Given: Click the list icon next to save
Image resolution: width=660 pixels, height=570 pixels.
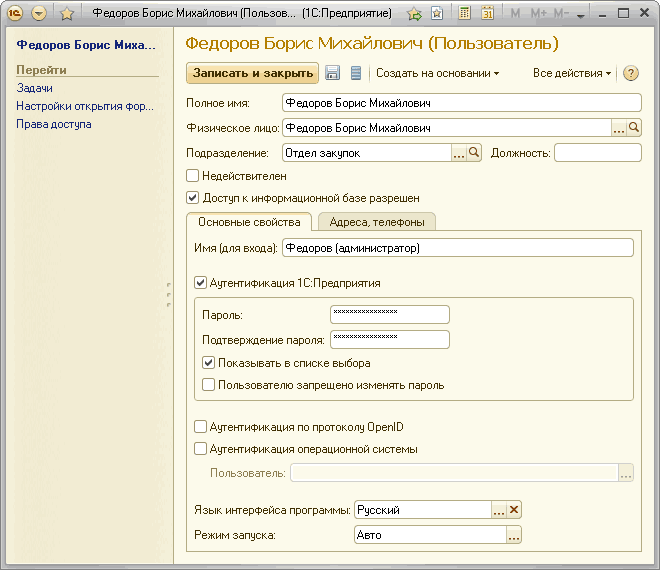Looking at the screenshot, I should click(355, 73).
